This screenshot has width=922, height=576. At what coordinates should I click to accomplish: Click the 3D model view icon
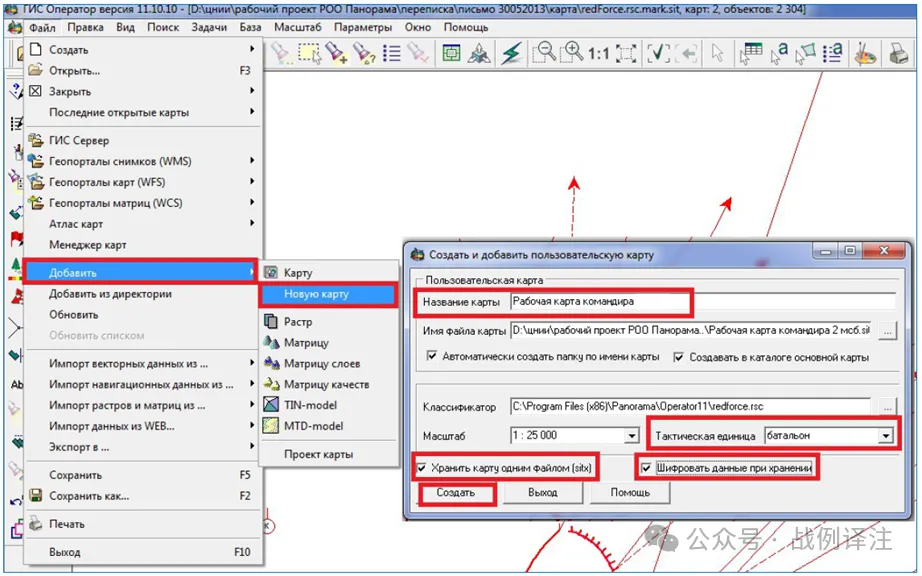479,53
